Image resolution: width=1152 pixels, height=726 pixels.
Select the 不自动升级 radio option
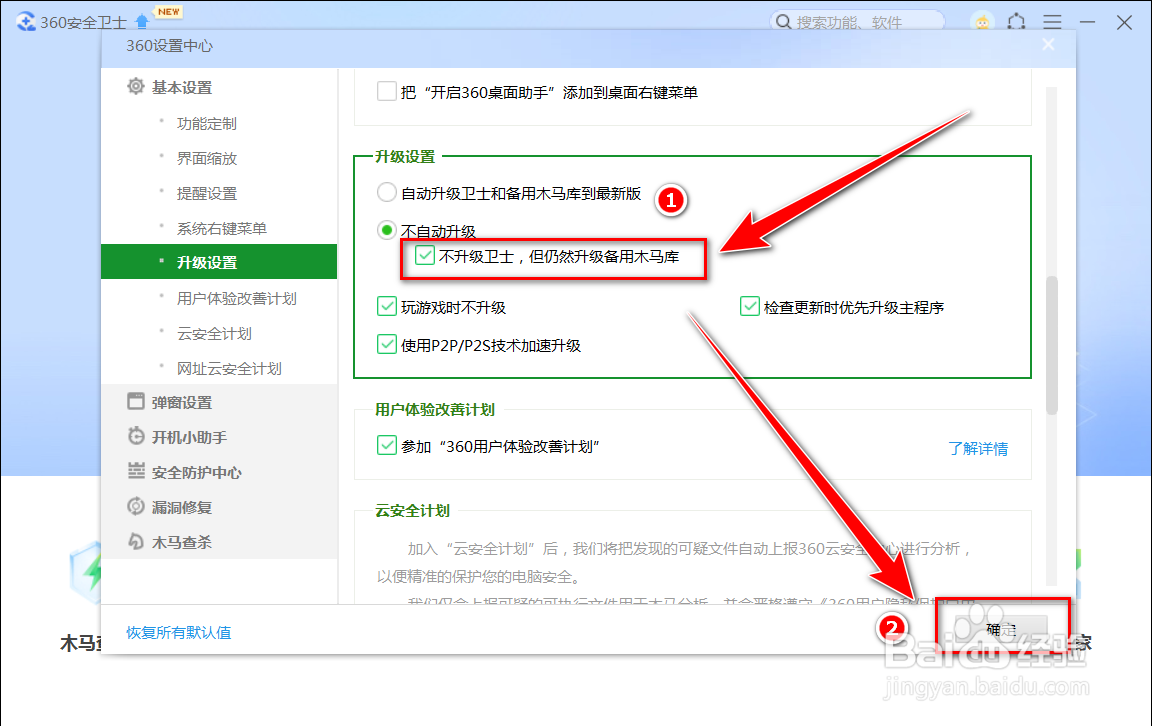[386, 231]
